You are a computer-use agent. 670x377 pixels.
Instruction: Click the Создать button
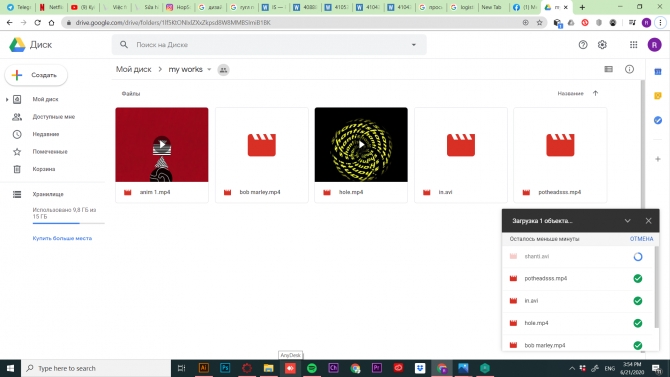[36, 75]
